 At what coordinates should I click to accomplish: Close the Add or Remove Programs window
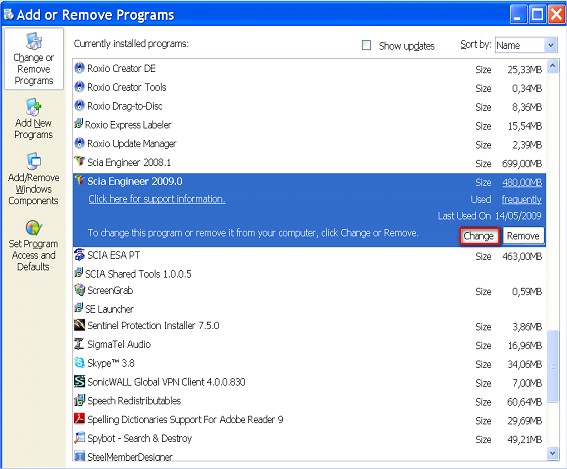tap(556, 15)
